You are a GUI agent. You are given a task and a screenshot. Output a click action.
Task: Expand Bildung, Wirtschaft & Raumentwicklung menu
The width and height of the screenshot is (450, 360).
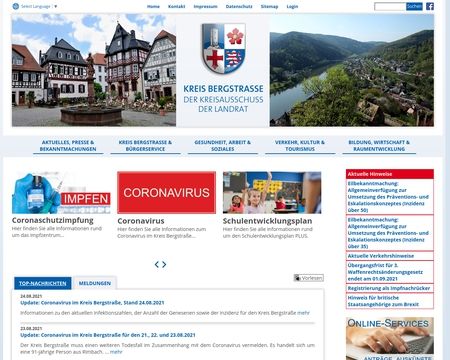click(x=379, y=146)
